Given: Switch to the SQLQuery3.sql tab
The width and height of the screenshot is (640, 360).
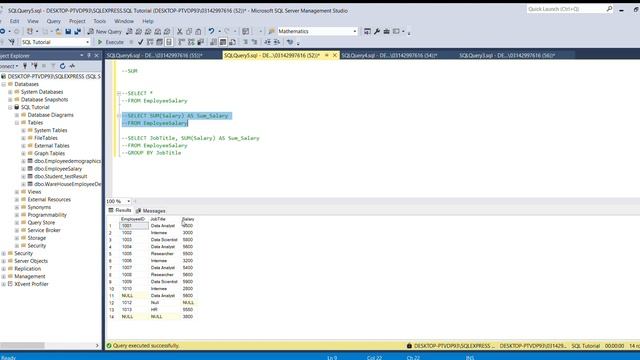Looking at the screenshot, I should pyautogui.click(x=507, y=56).
